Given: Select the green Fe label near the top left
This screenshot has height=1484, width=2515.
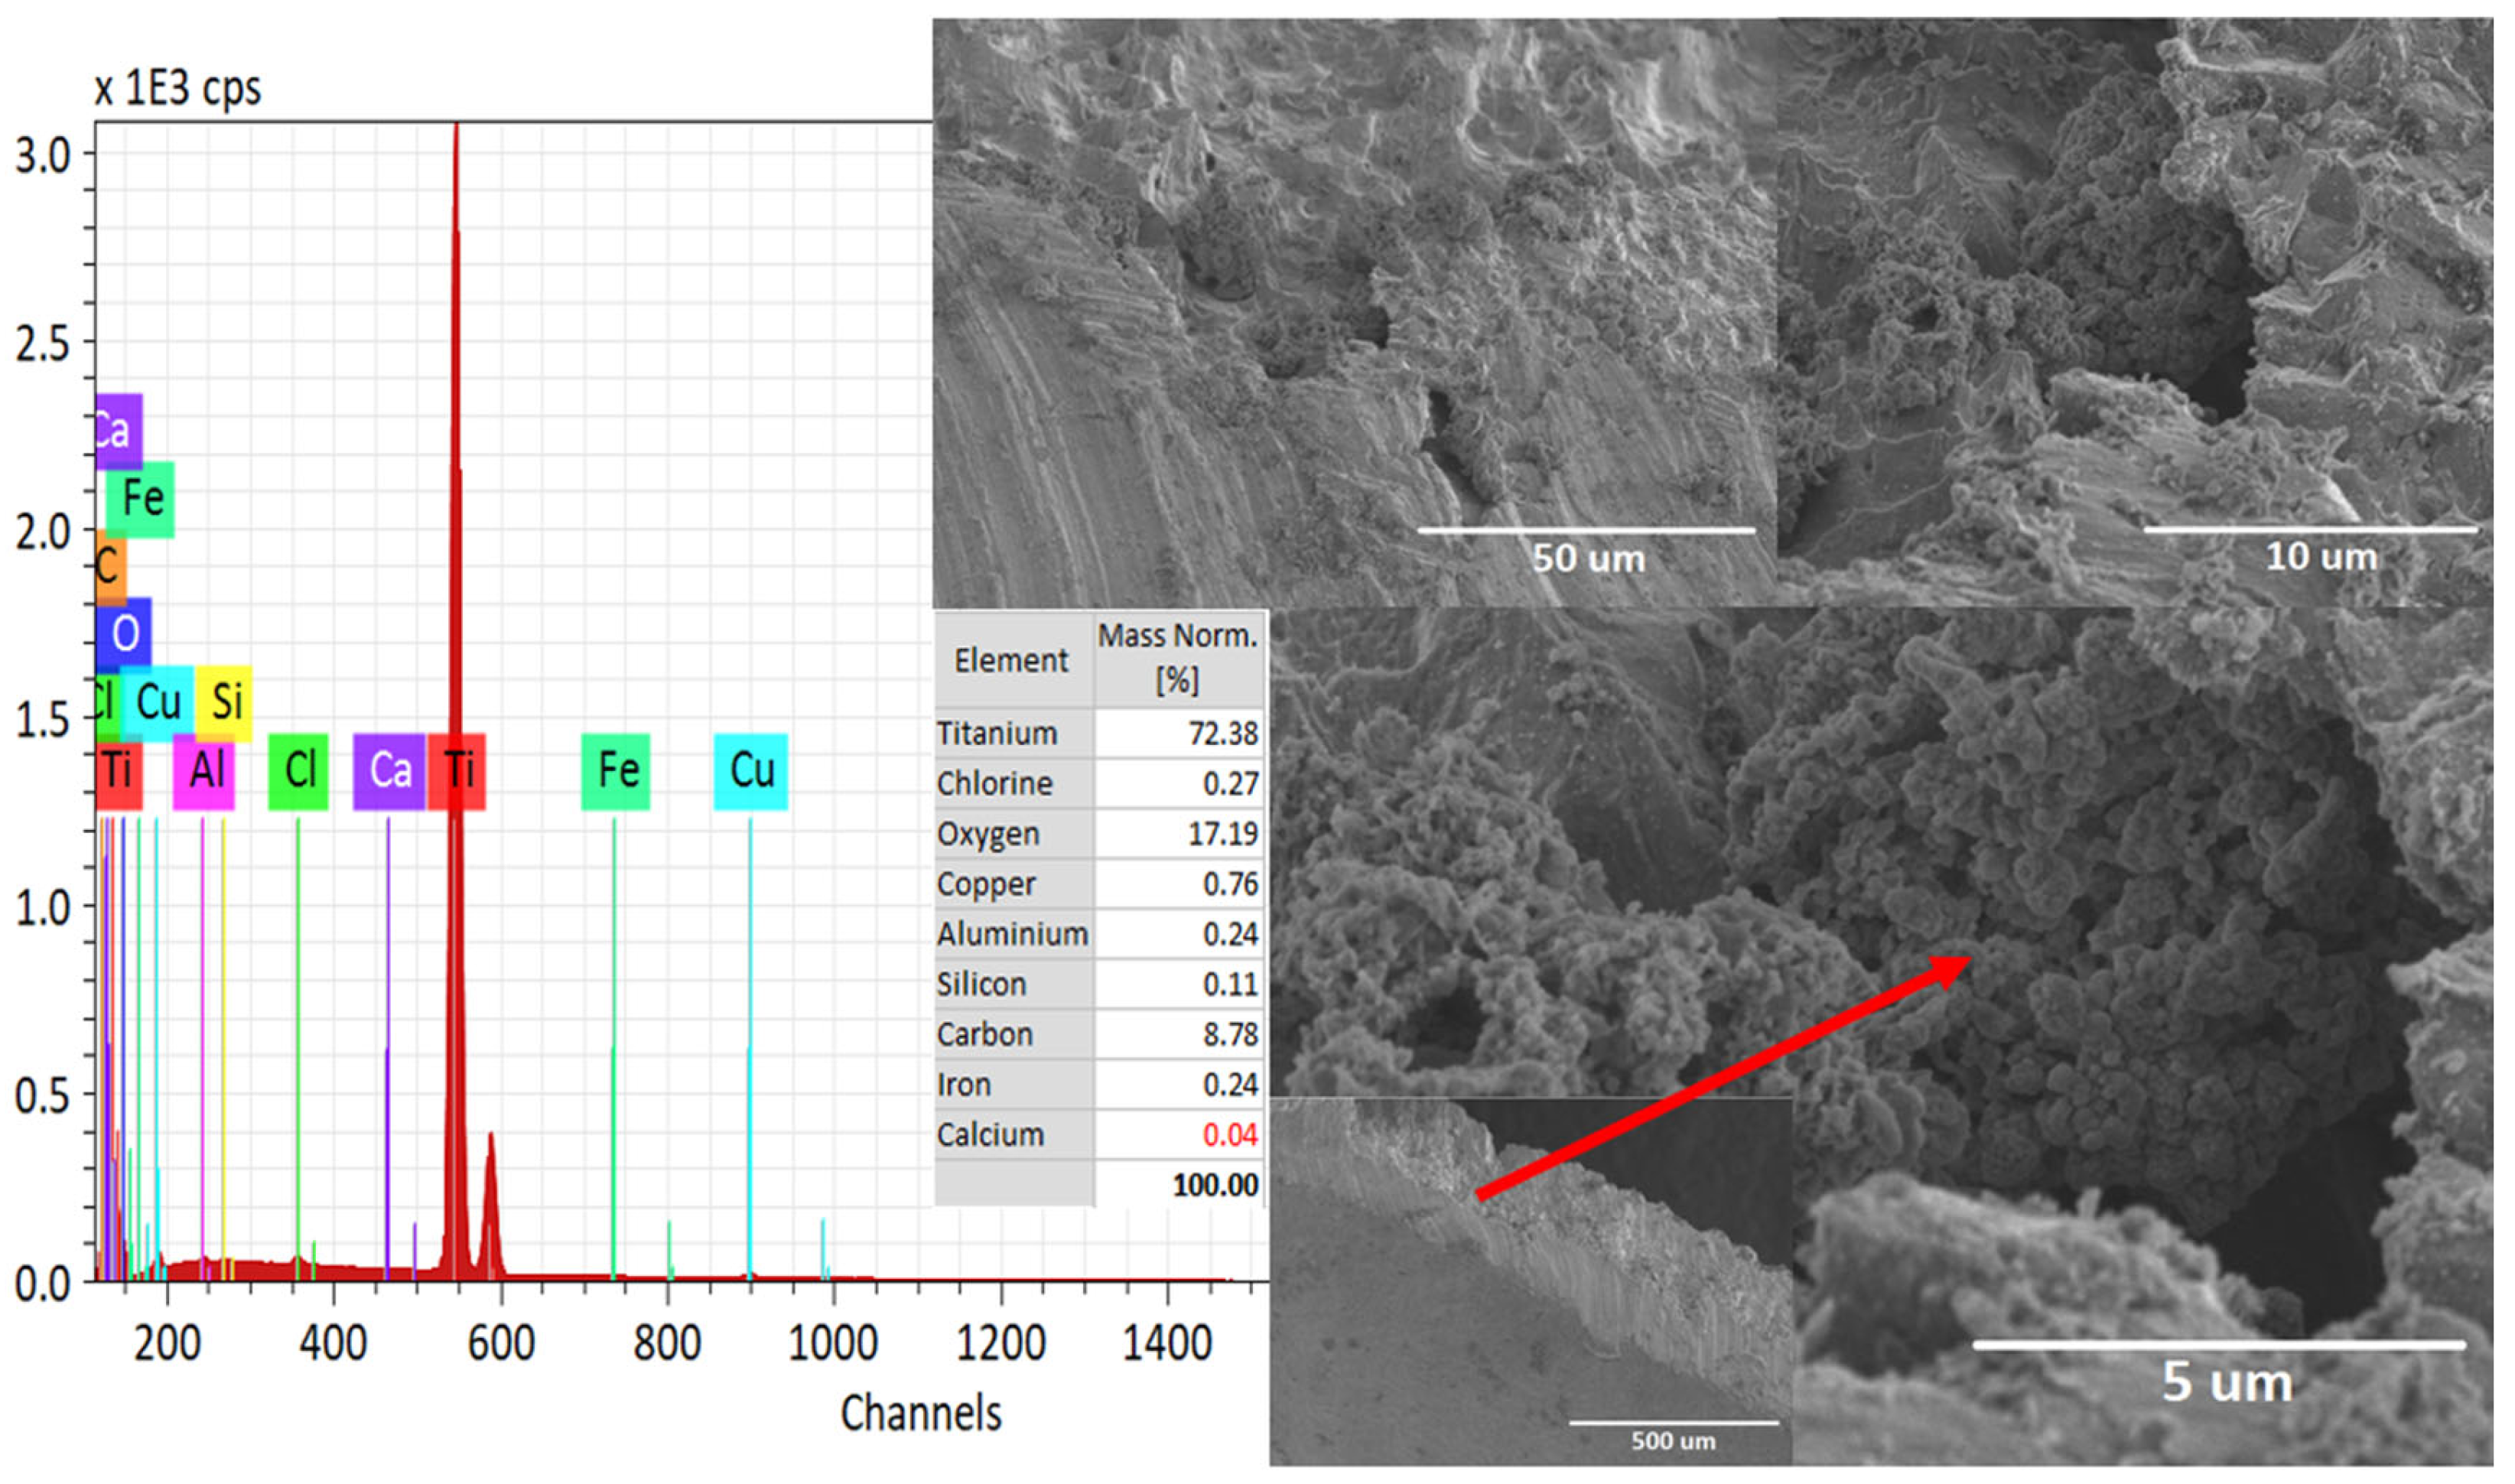Looking at the screenshot, I should 141,499.
